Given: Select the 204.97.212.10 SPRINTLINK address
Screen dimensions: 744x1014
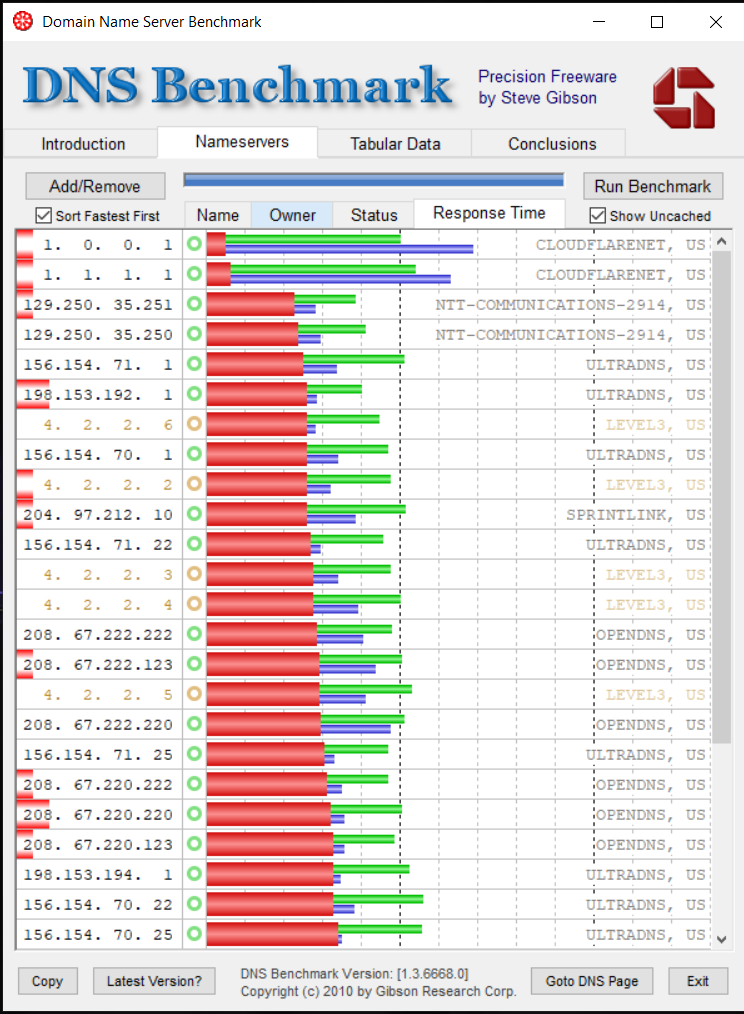Looking at the screenshot, I should coord(98,514).
